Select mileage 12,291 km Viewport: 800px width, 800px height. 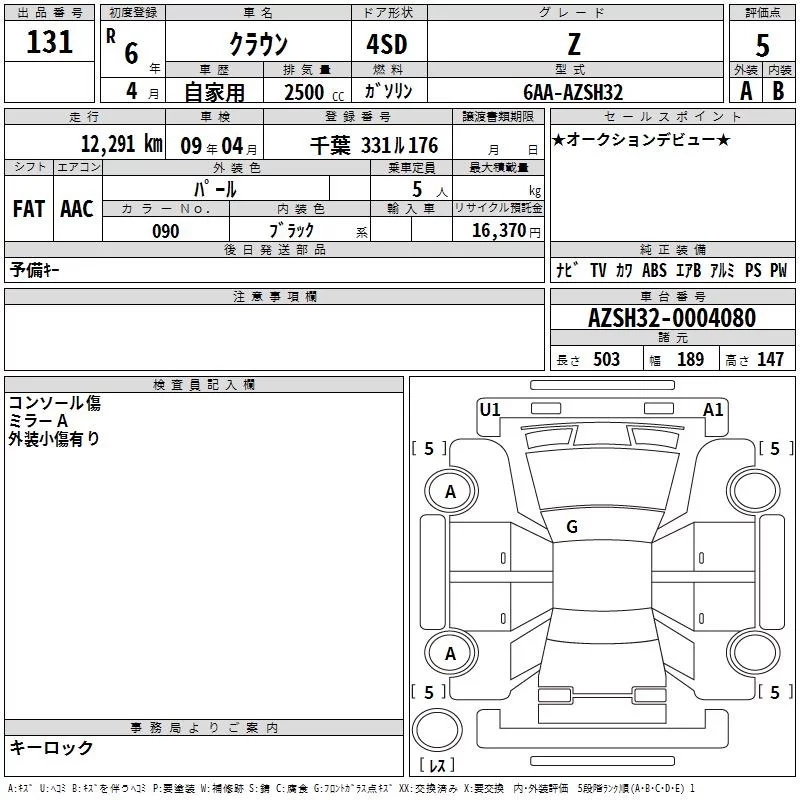coord(121,143)
